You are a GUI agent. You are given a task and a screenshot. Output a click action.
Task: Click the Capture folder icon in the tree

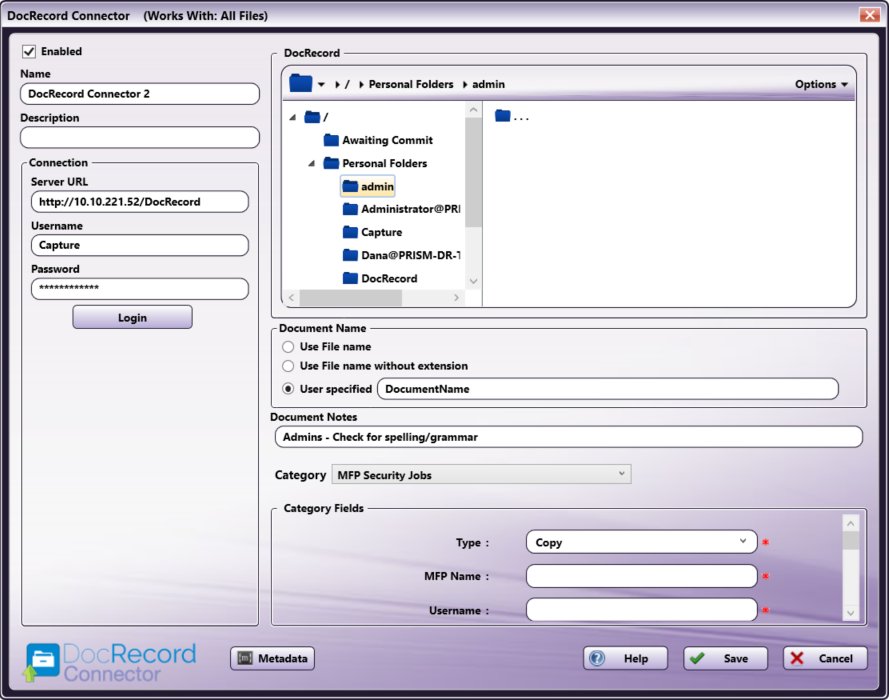[350, 232]
